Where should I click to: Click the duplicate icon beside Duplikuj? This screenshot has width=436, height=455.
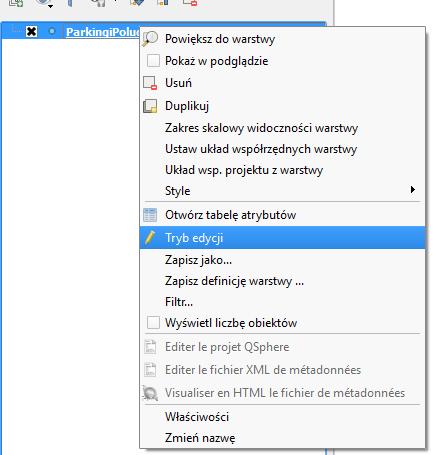[x=150, y=106]
